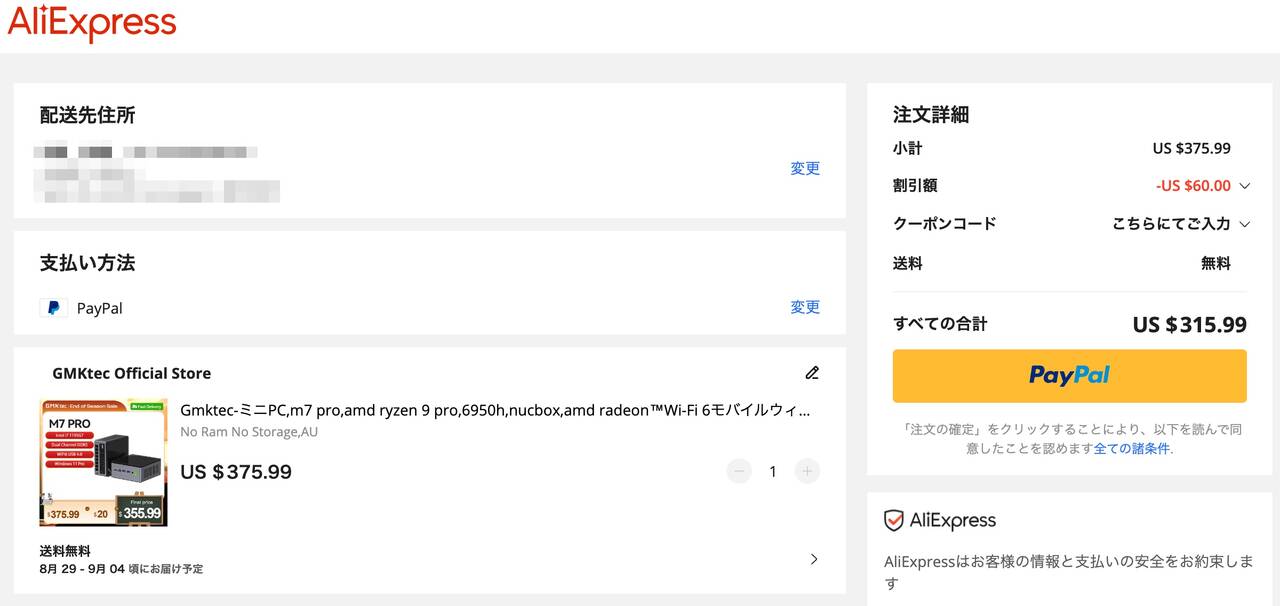Open the クーポンコード entry dropdown

pos(1181,224)
